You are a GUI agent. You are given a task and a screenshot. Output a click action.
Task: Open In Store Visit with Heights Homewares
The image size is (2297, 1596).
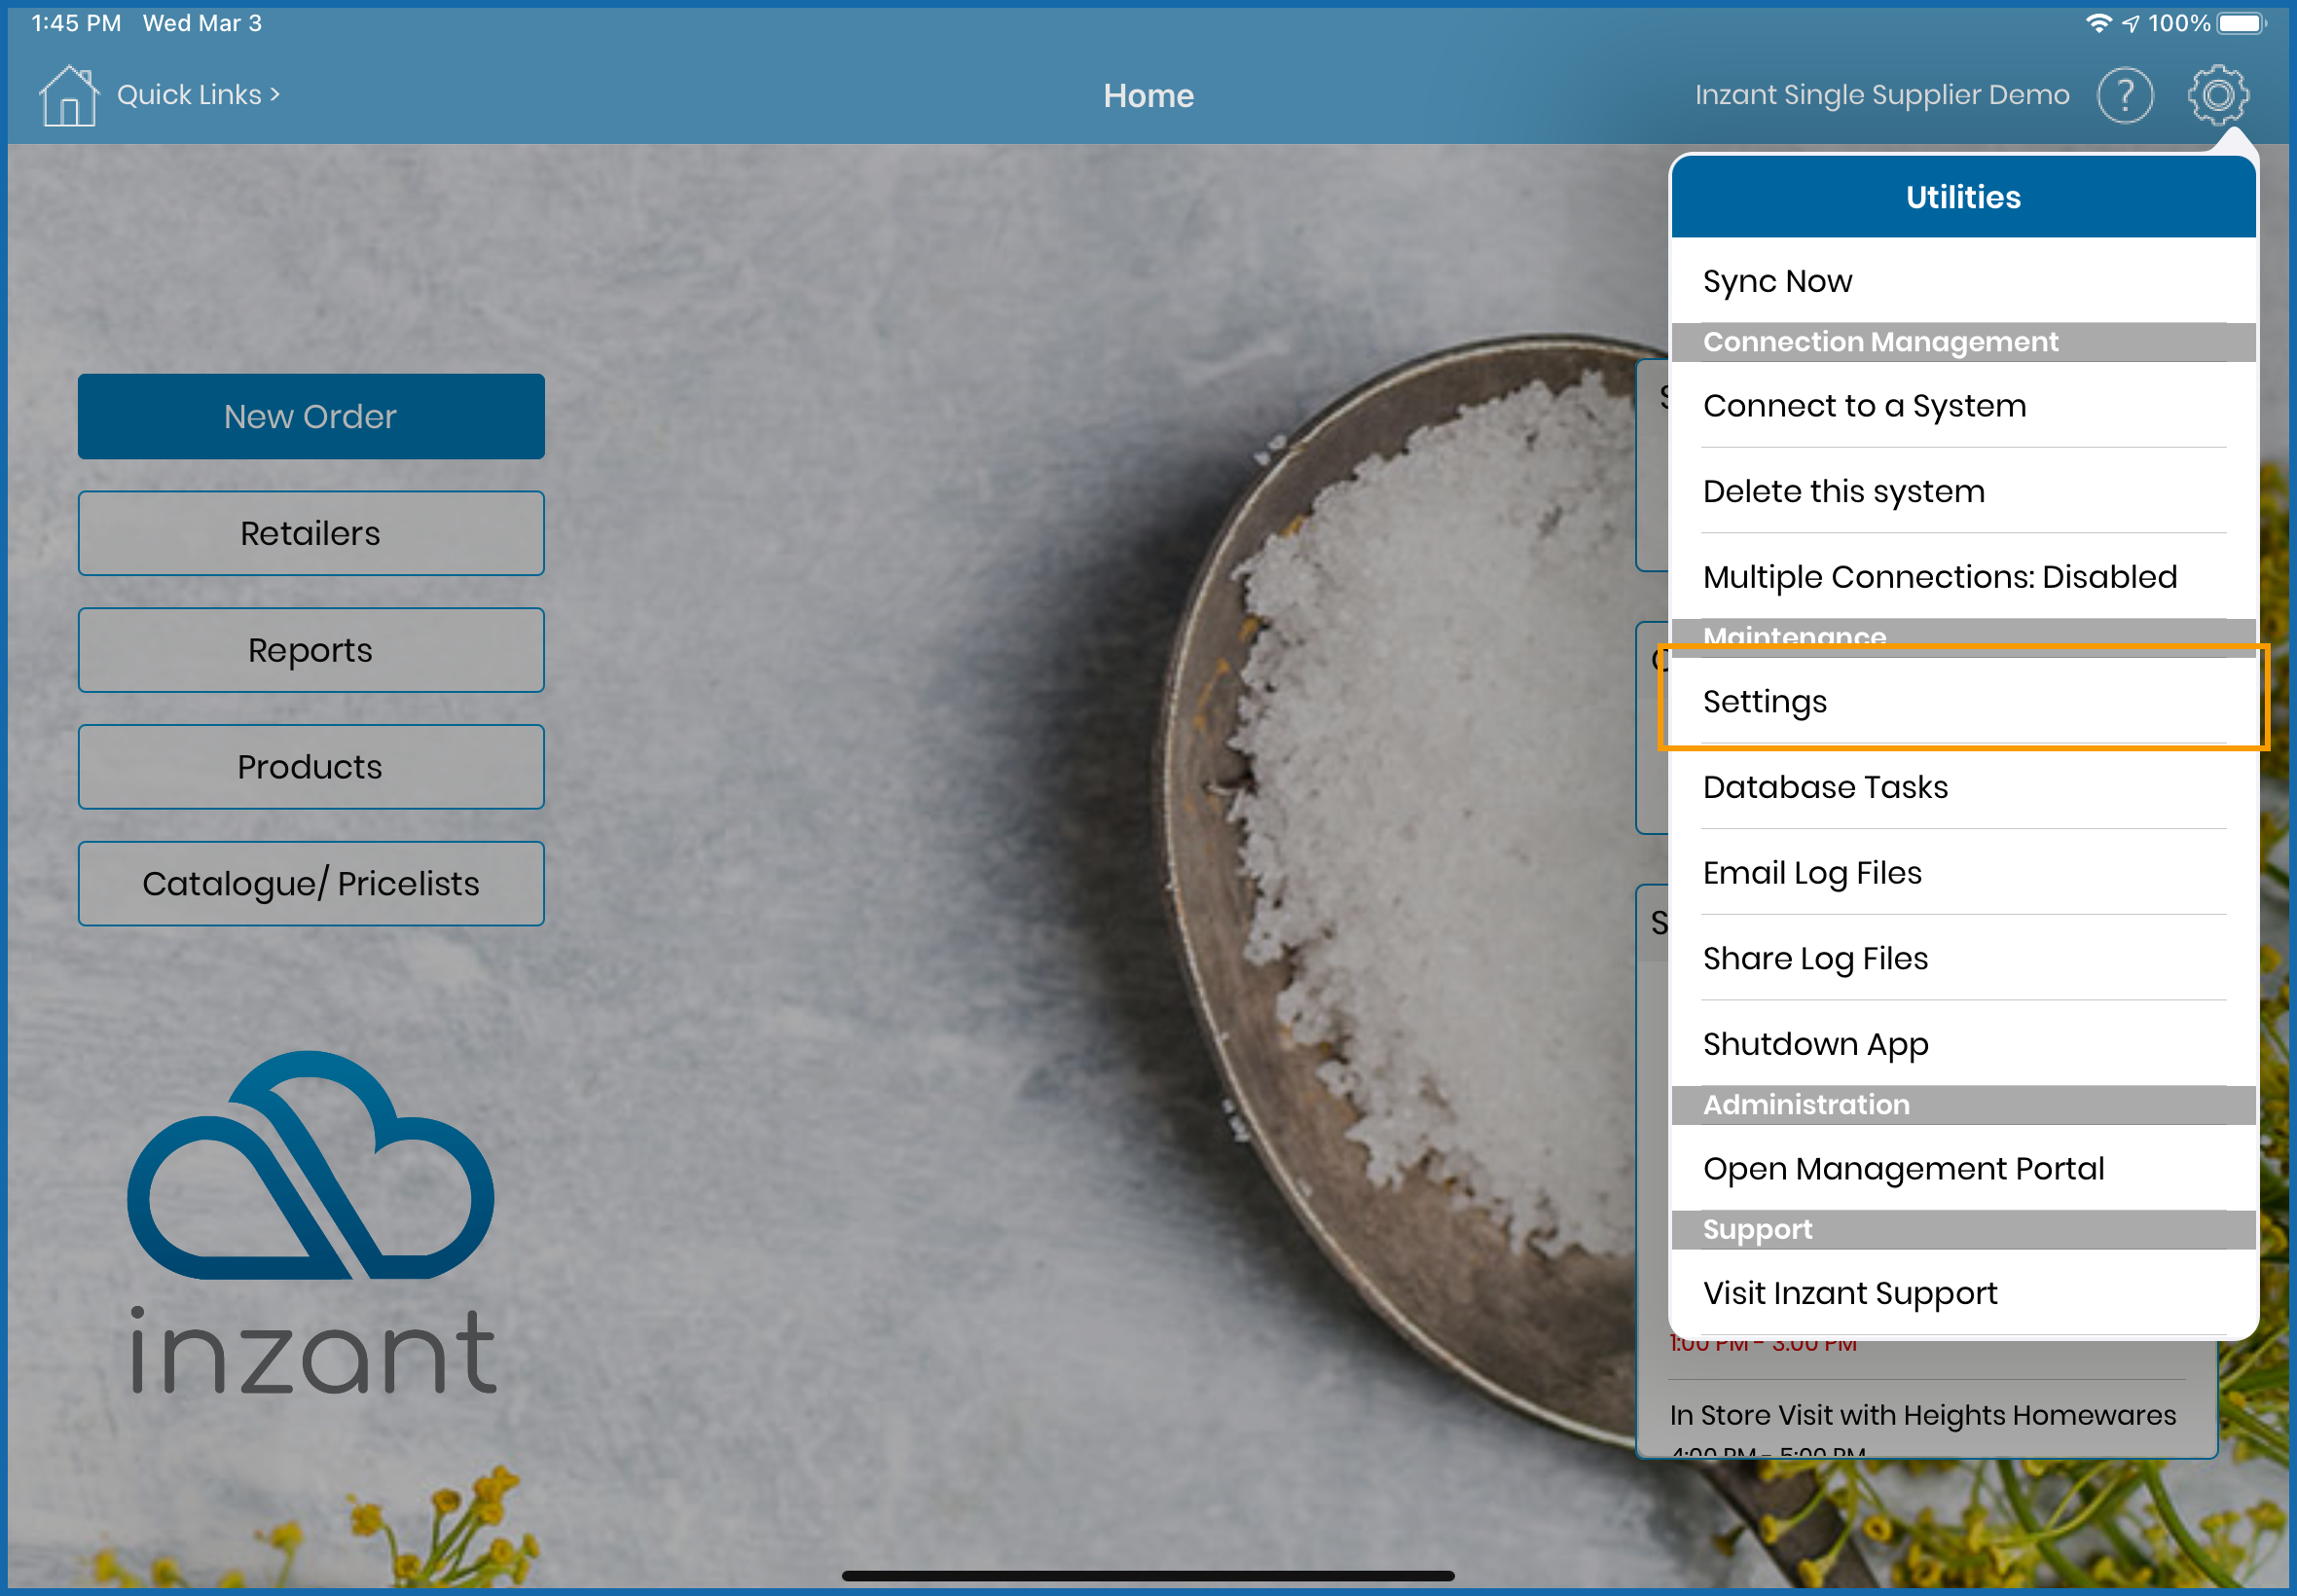[1921, 1415]
